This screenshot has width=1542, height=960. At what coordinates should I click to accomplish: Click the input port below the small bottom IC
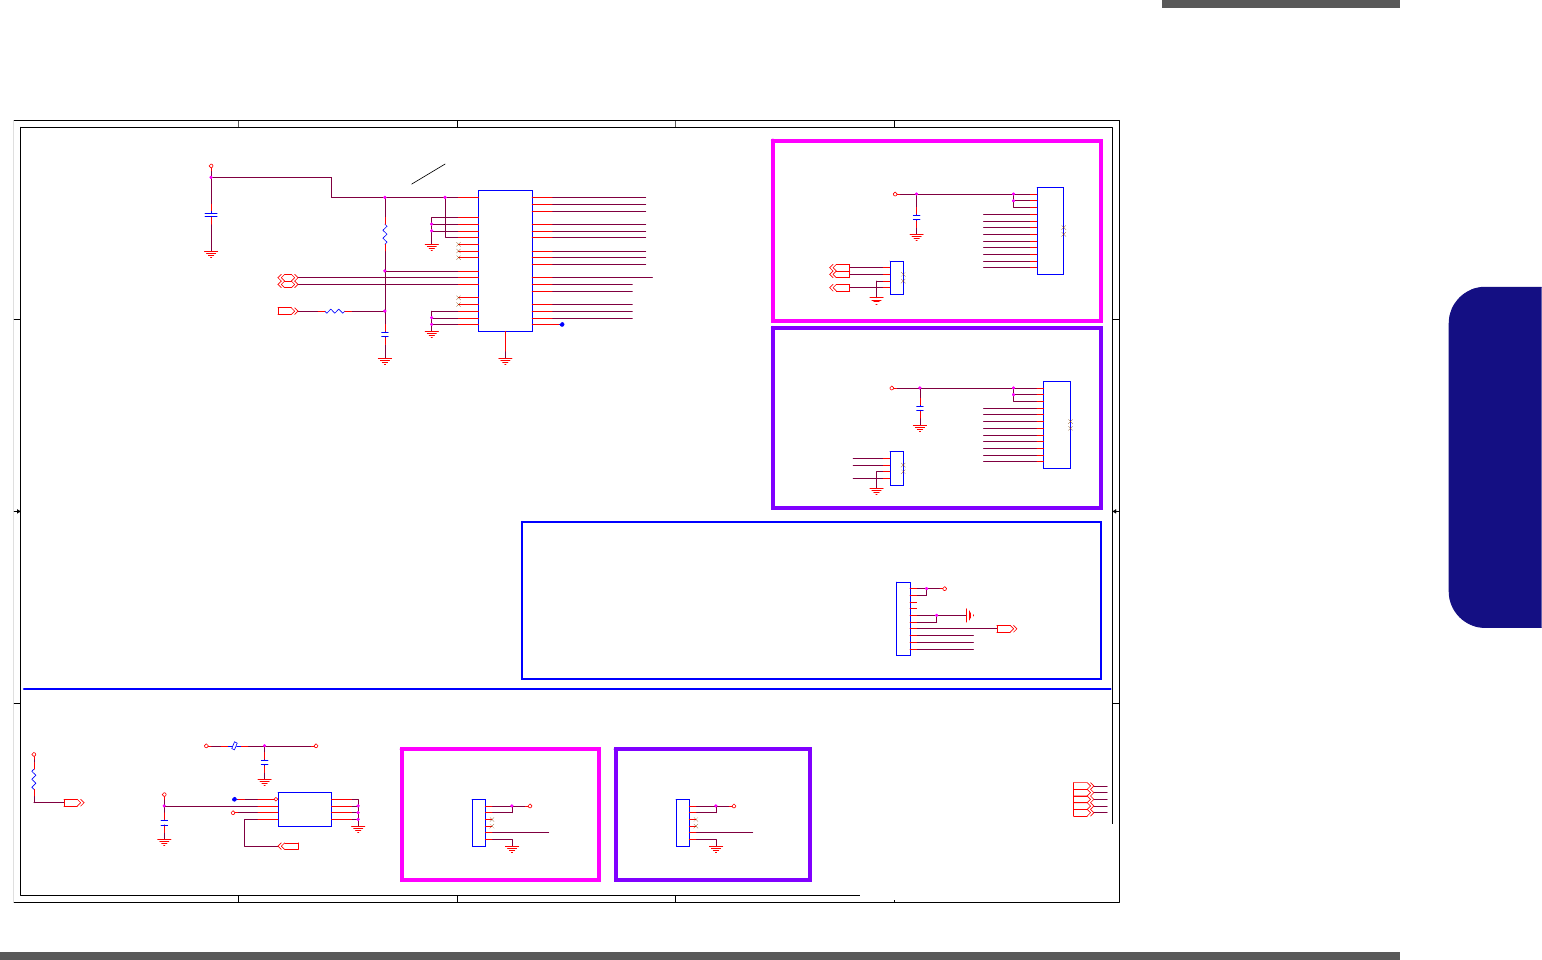[x=288, y=847]
